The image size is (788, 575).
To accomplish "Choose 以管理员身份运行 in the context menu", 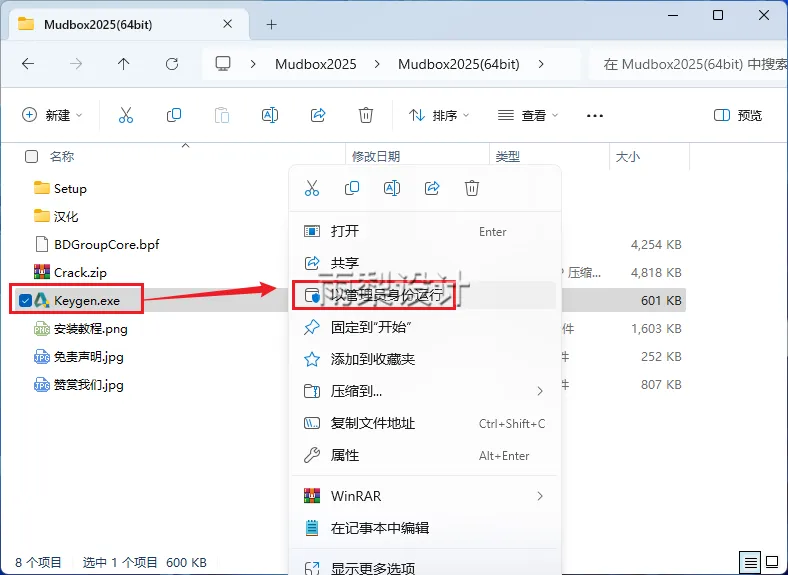I will 425,295.
